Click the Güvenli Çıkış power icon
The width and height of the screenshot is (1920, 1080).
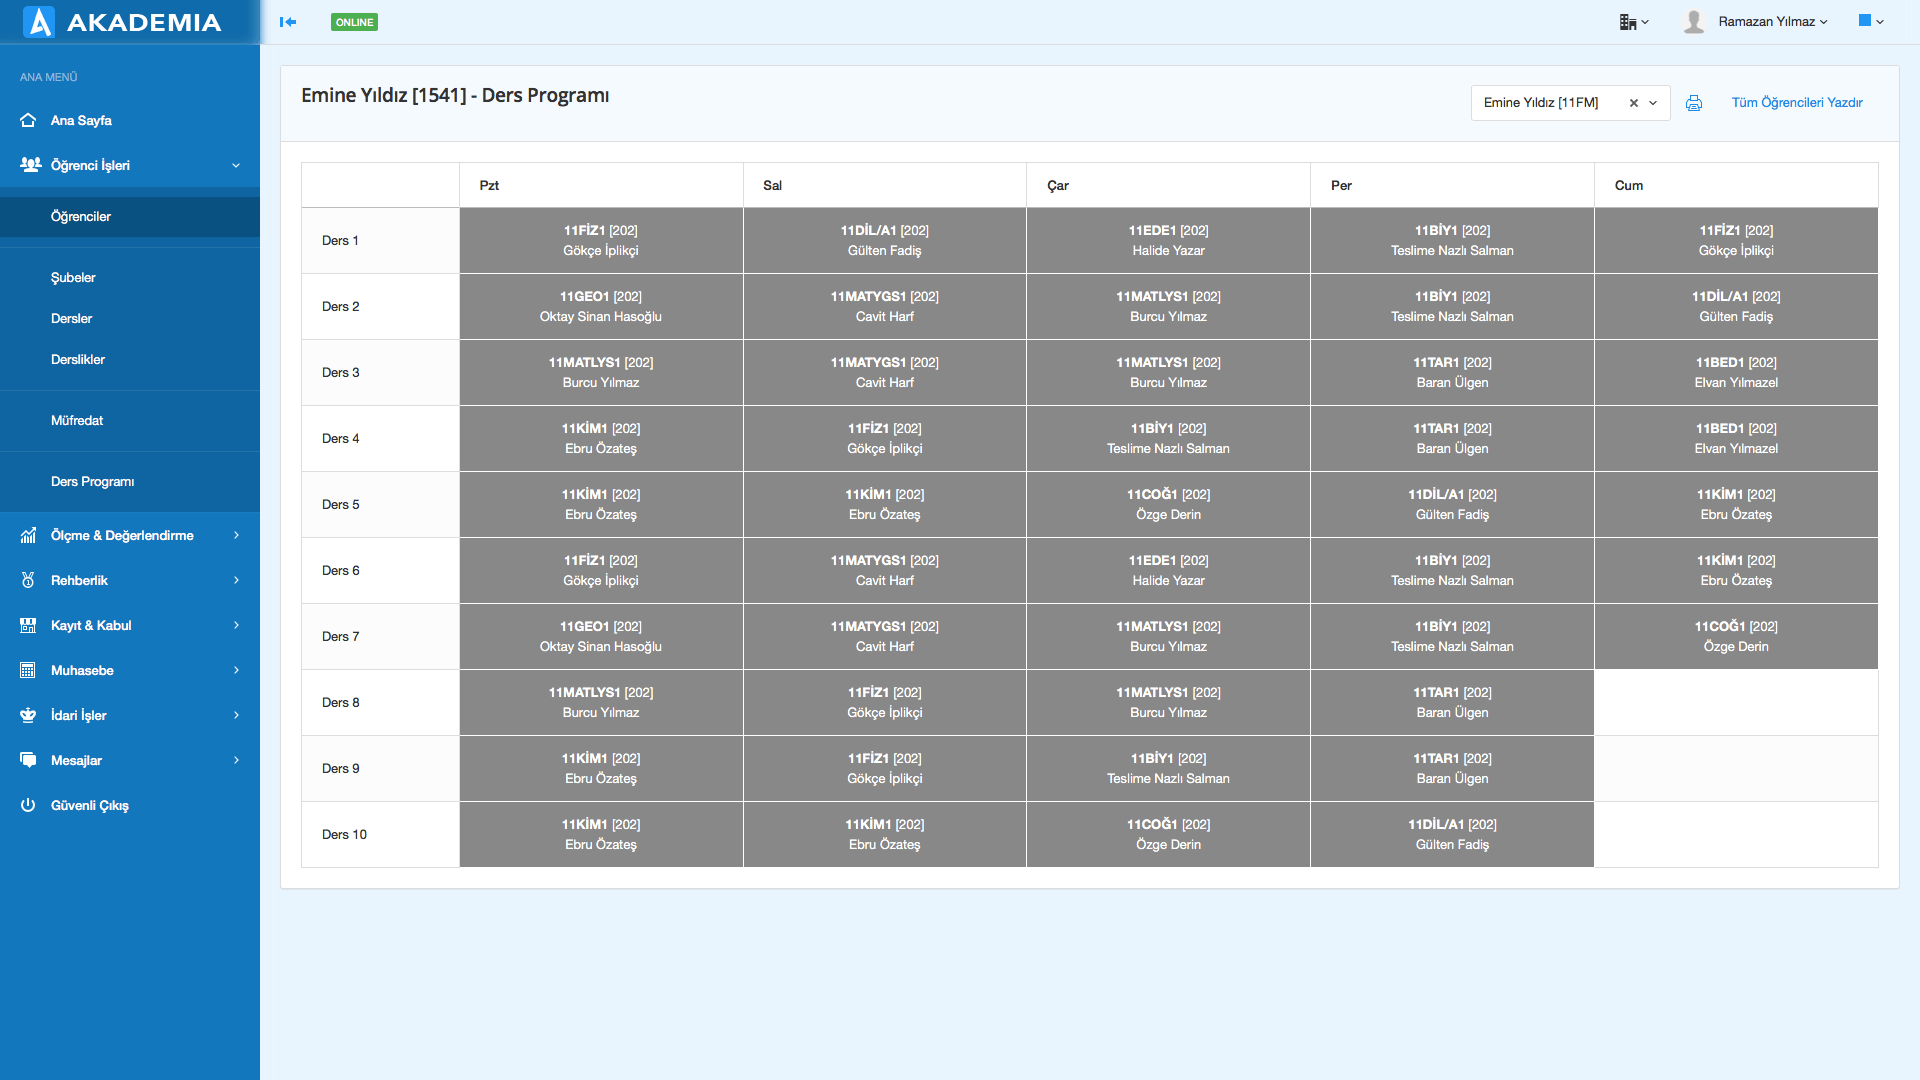(x=28, y=805)
